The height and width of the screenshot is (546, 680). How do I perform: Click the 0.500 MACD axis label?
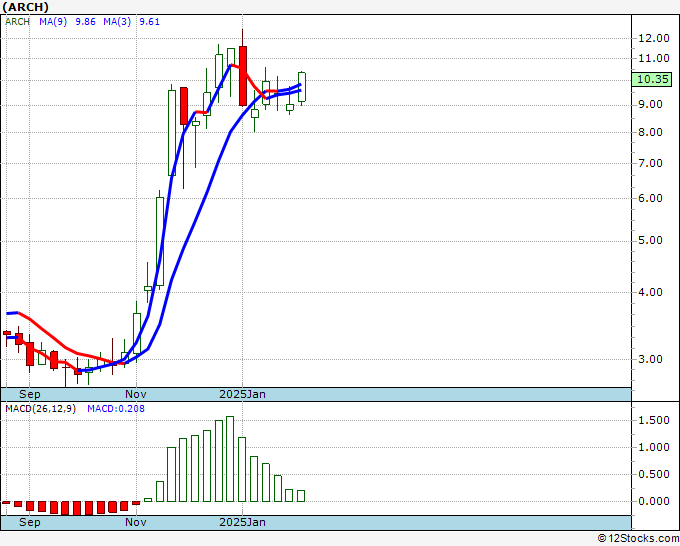coord(654,474)
